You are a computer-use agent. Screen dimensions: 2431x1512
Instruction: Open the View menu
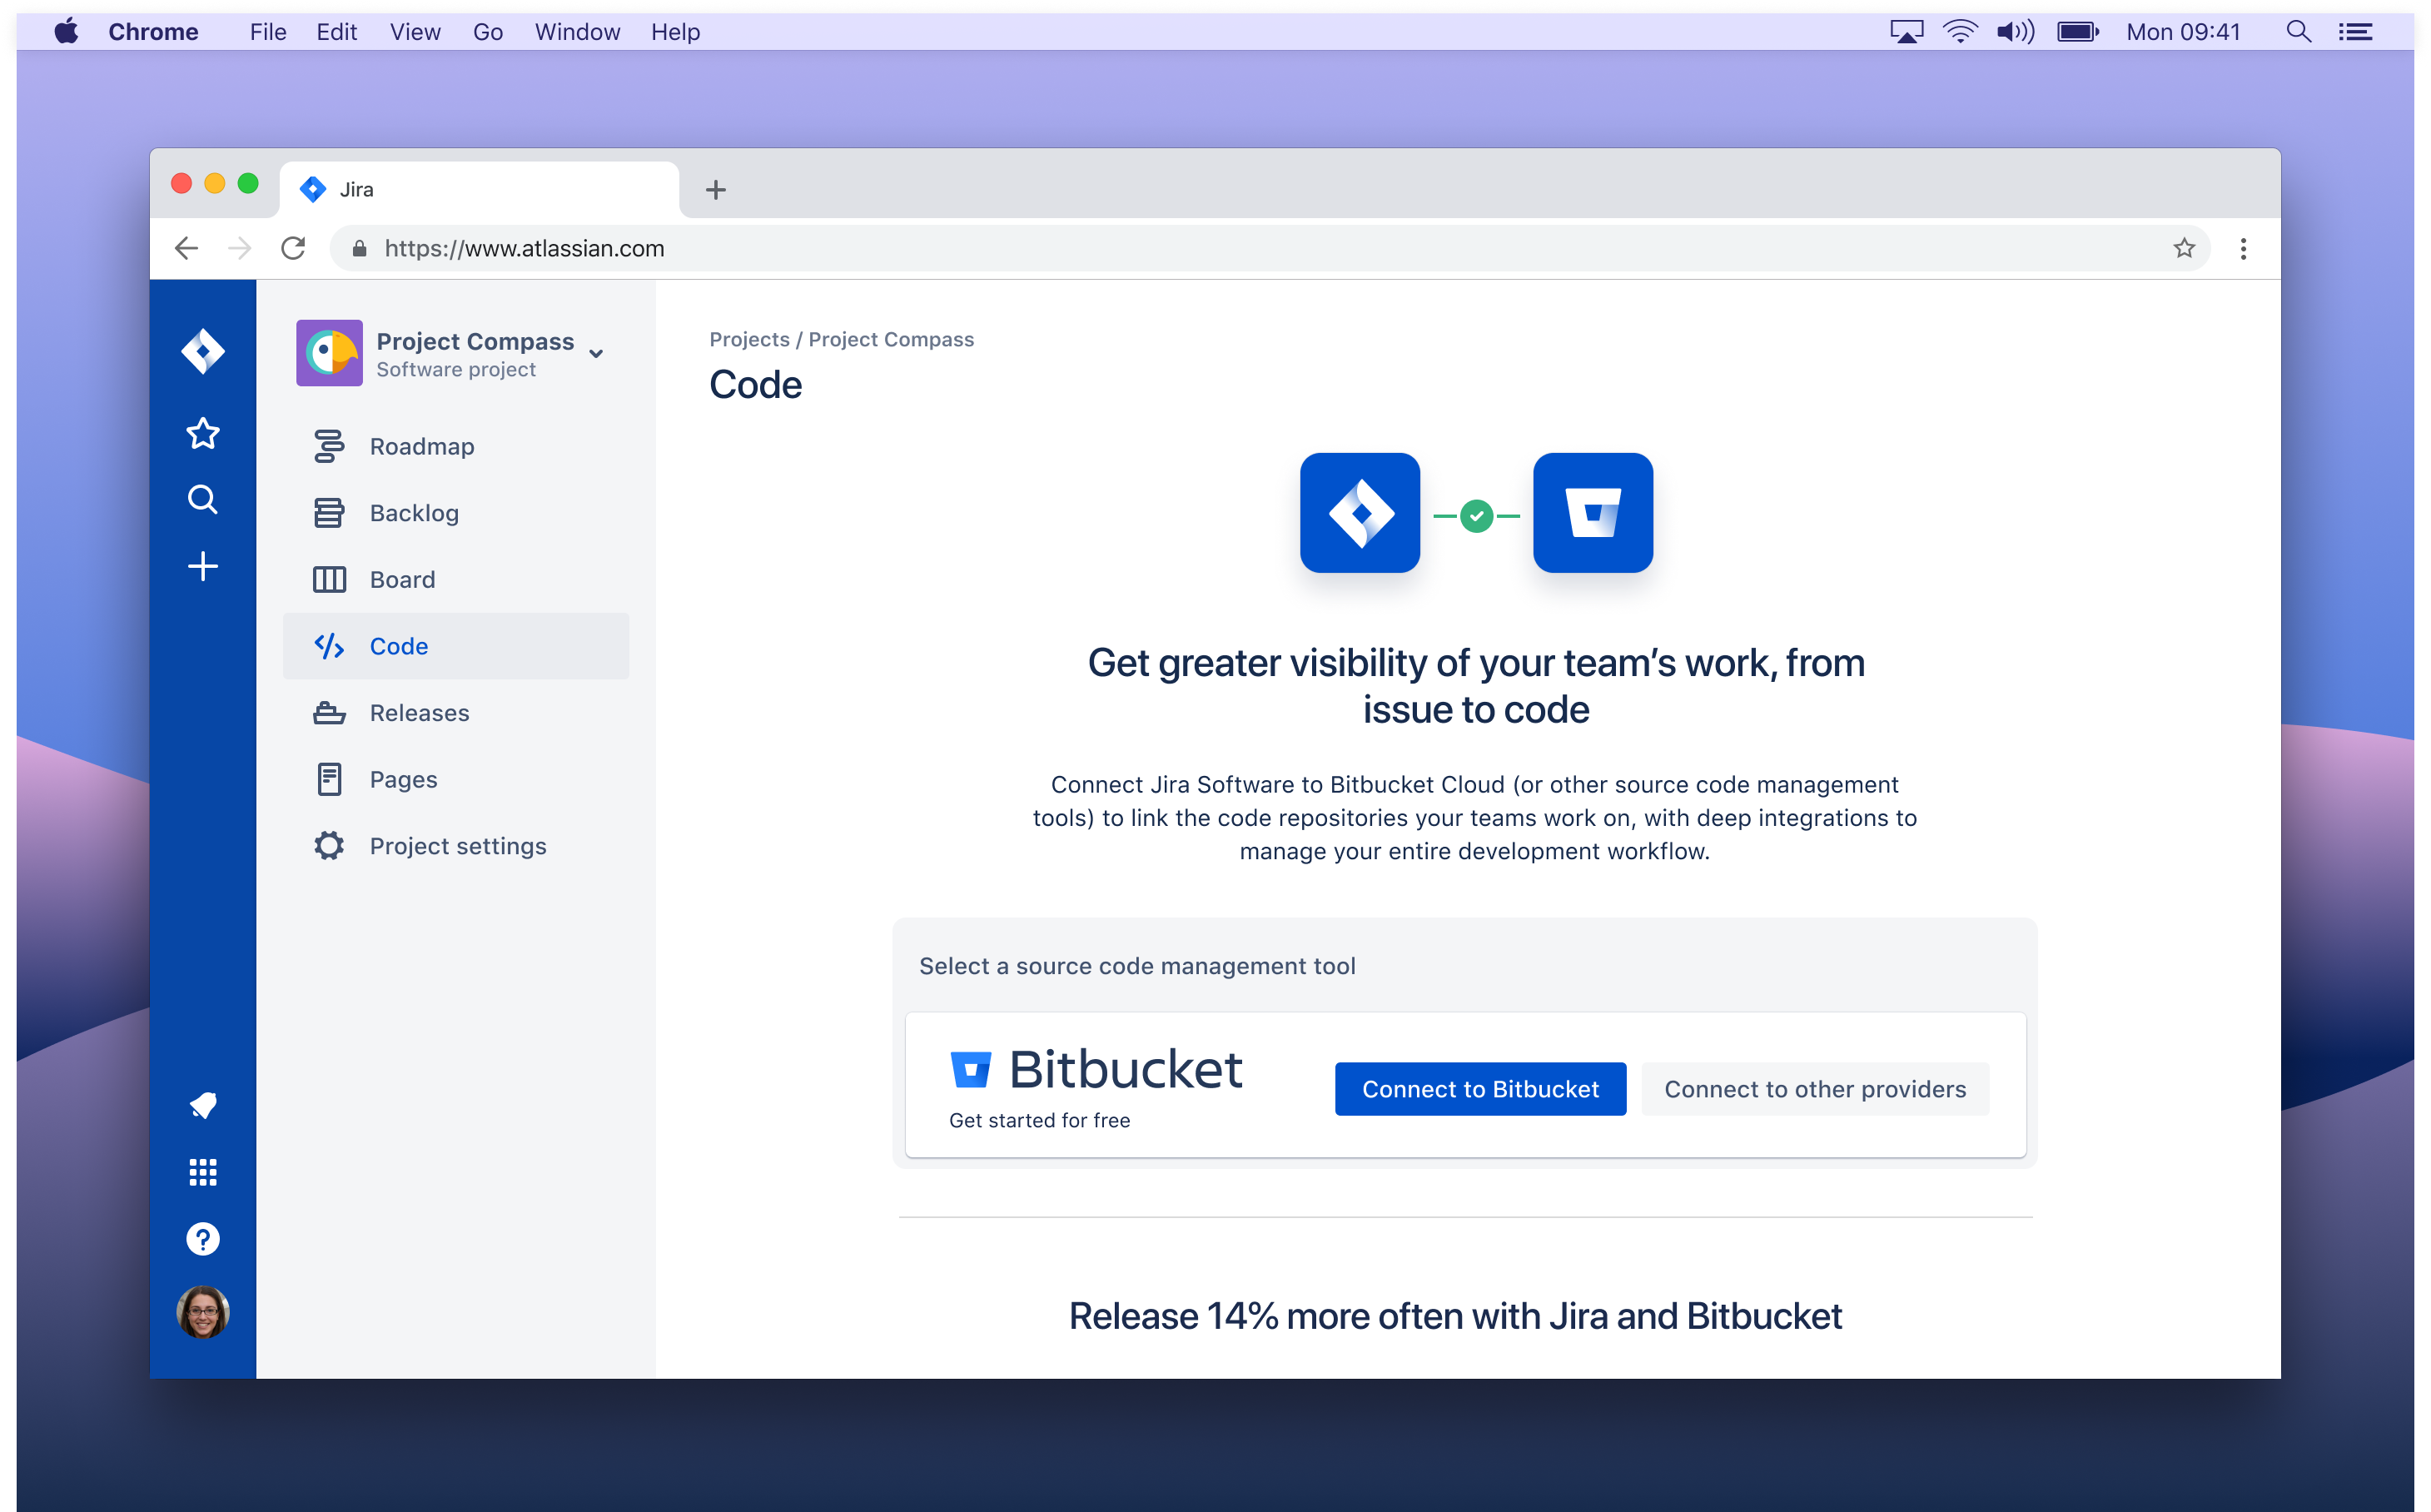point(415,32)
